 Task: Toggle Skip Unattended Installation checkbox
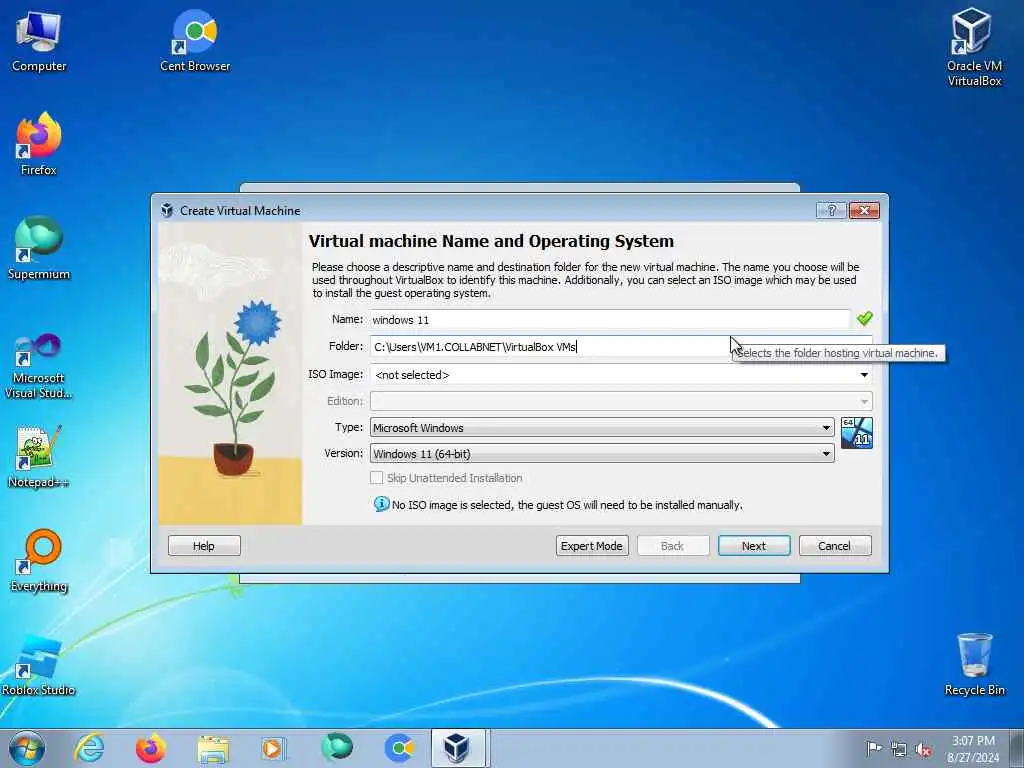click(x=376, y=478)
